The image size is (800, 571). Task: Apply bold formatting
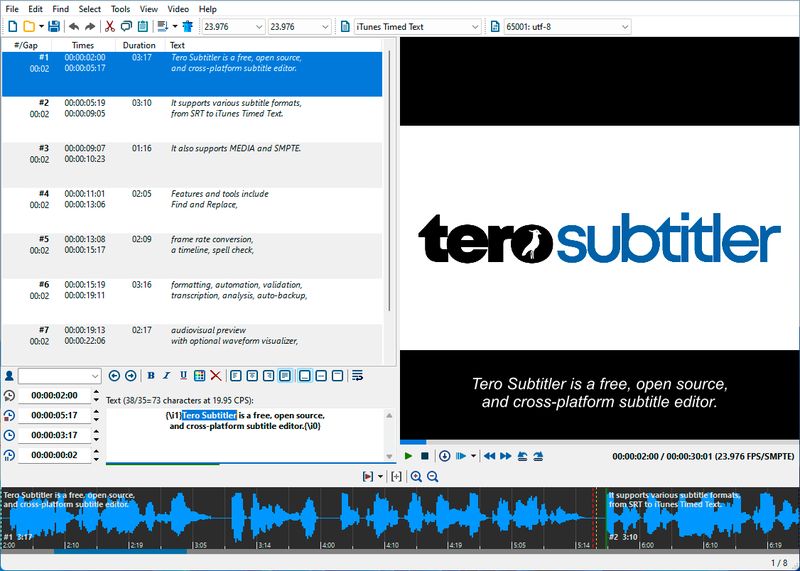tap(151, 376)
